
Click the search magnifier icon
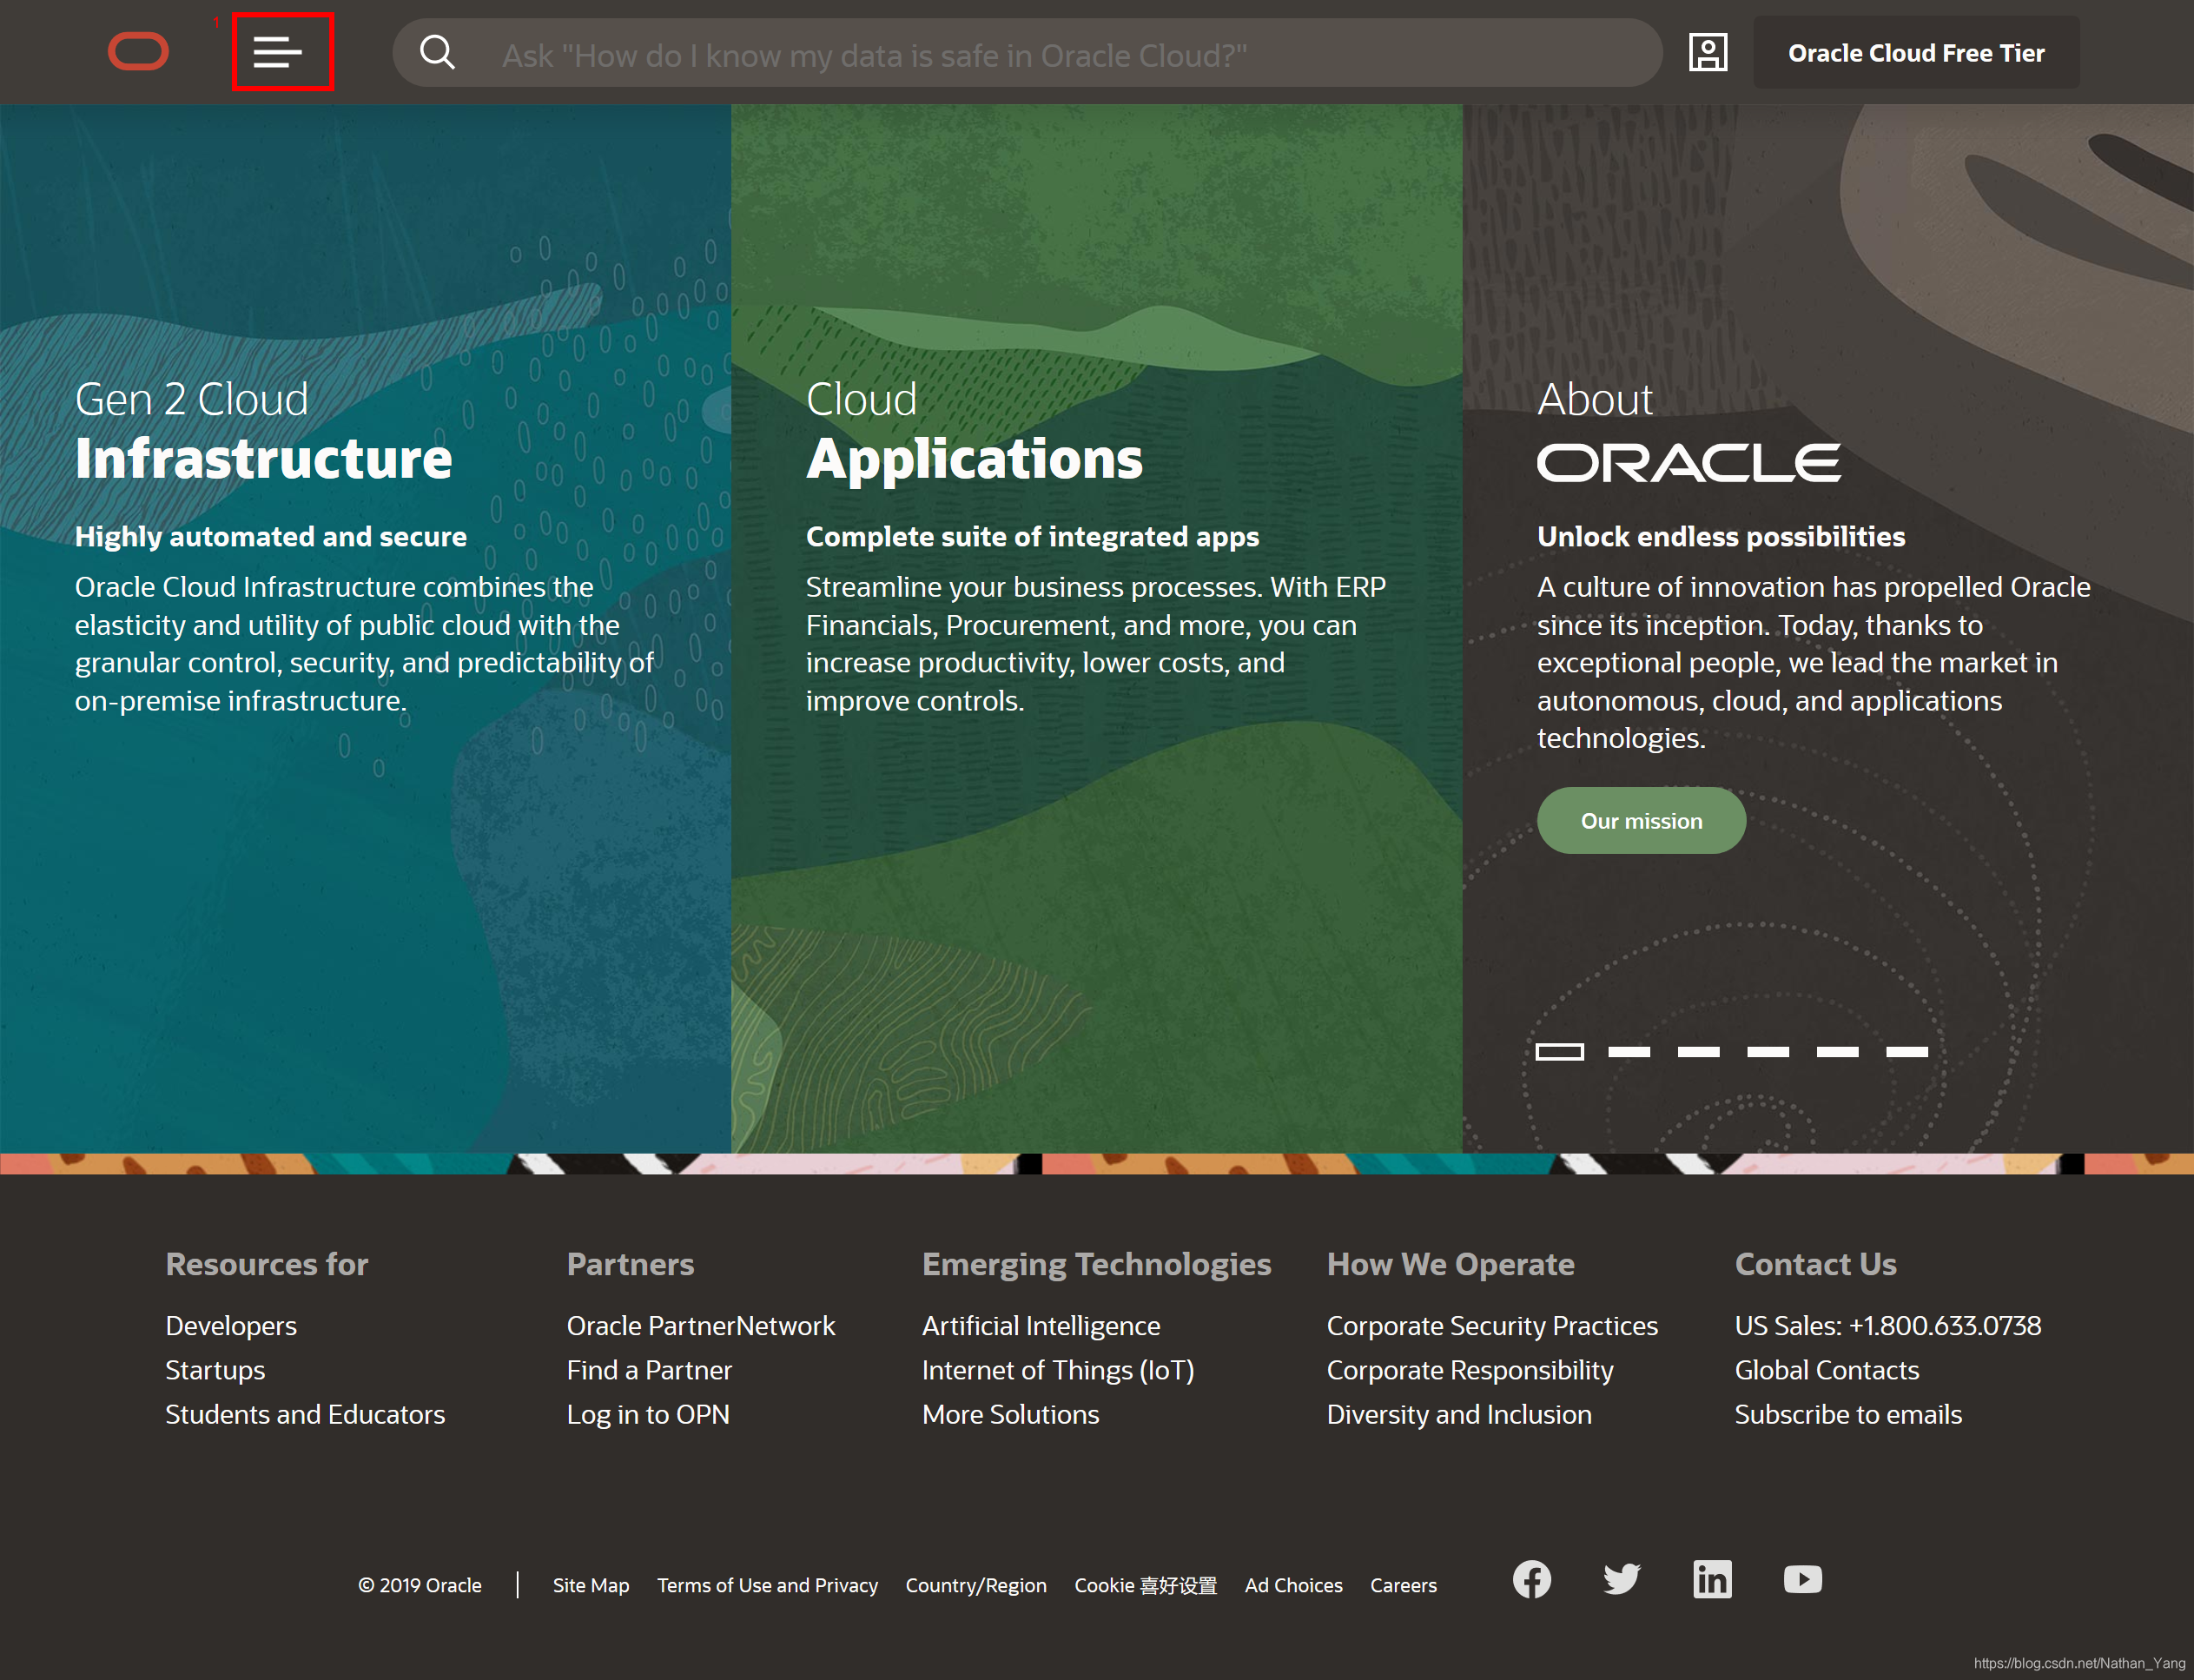[437, 52]
